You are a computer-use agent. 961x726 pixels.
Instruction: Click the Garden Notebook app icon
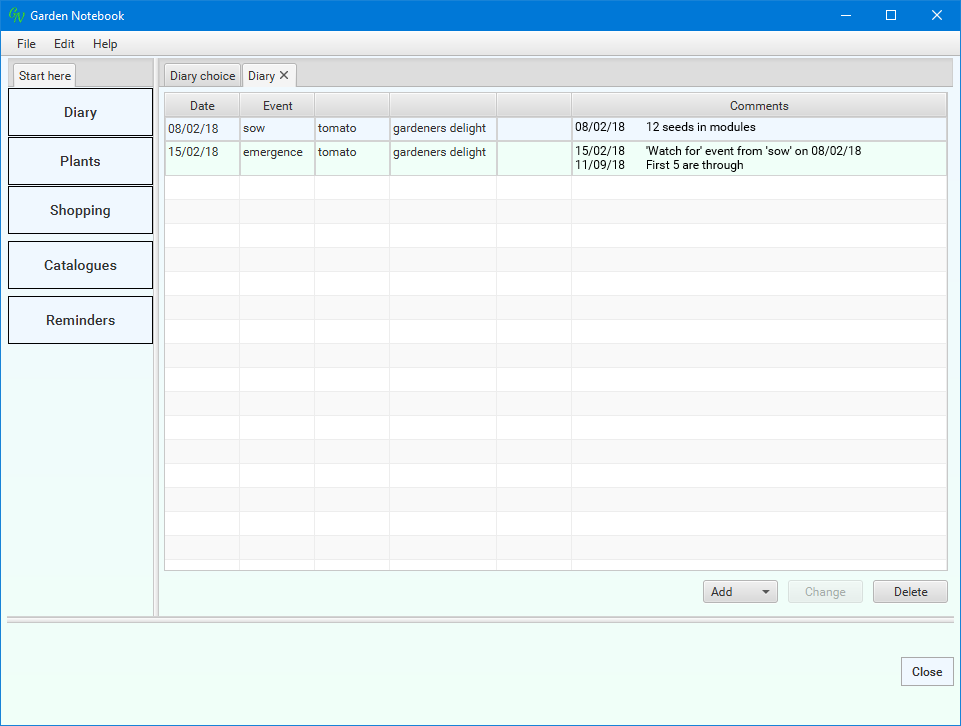tap(16, 15)
